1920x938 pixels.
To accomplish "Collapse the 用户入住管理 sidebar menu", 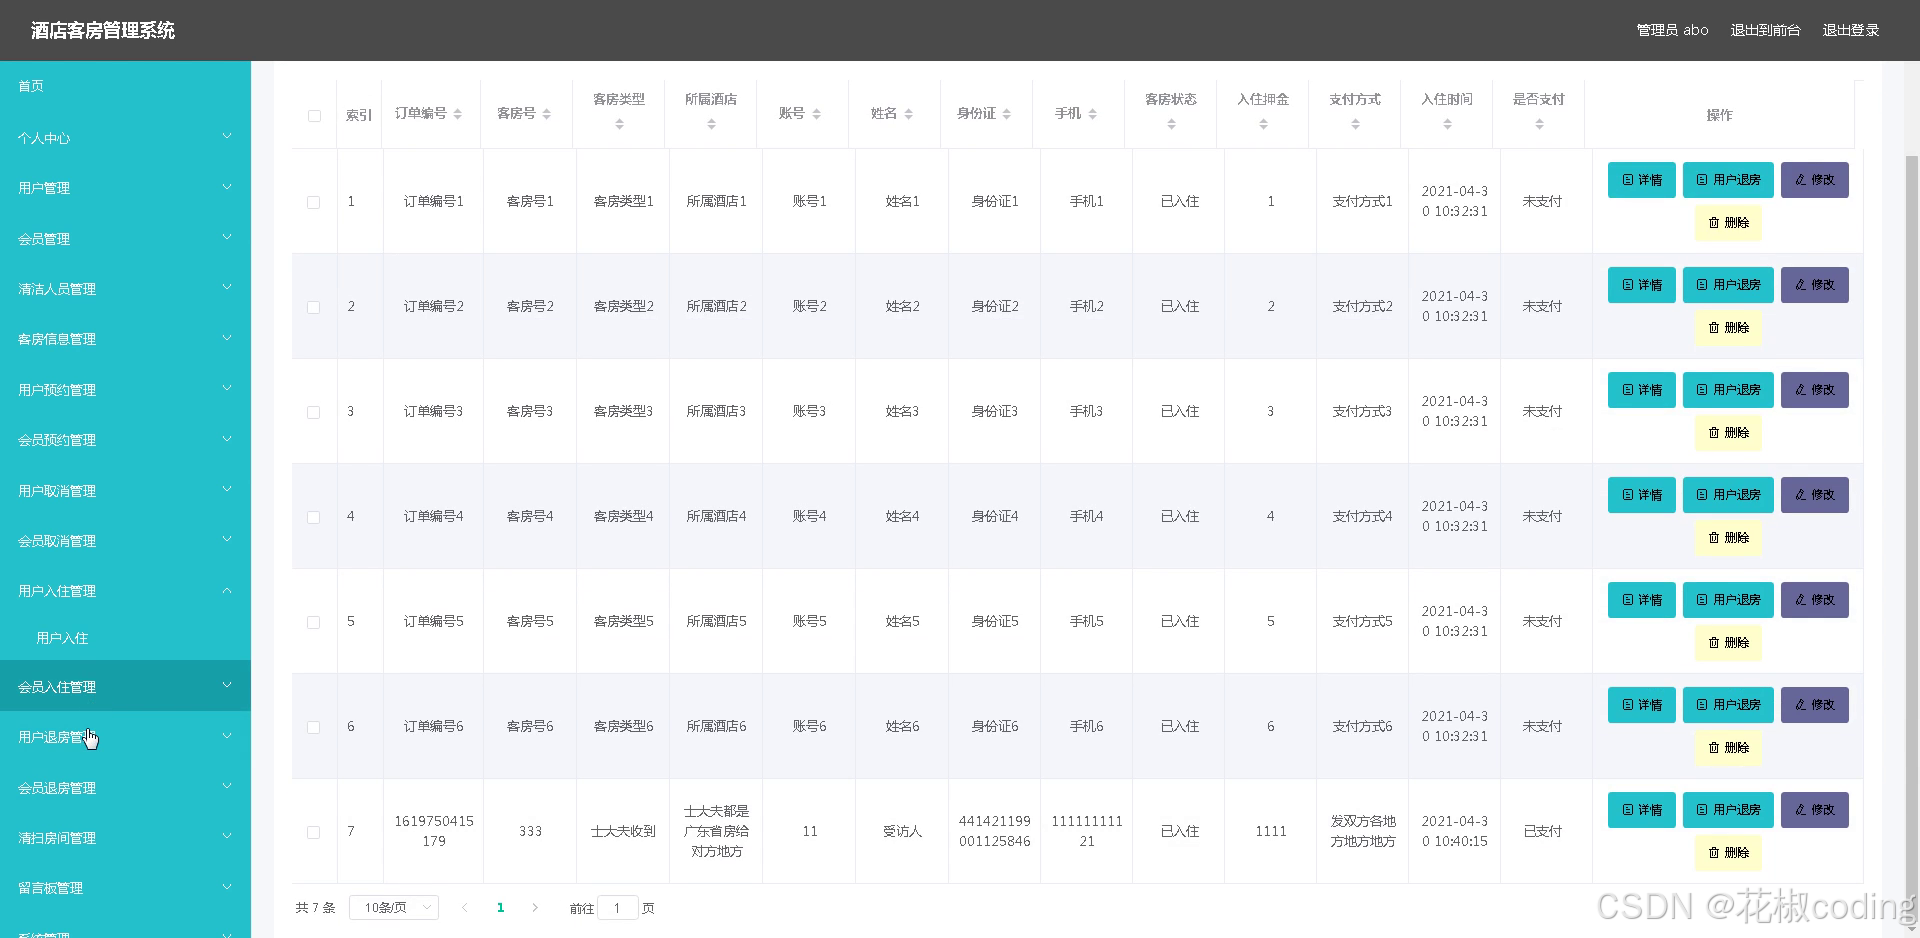I will pyautogui.click(x=125, y=591).
